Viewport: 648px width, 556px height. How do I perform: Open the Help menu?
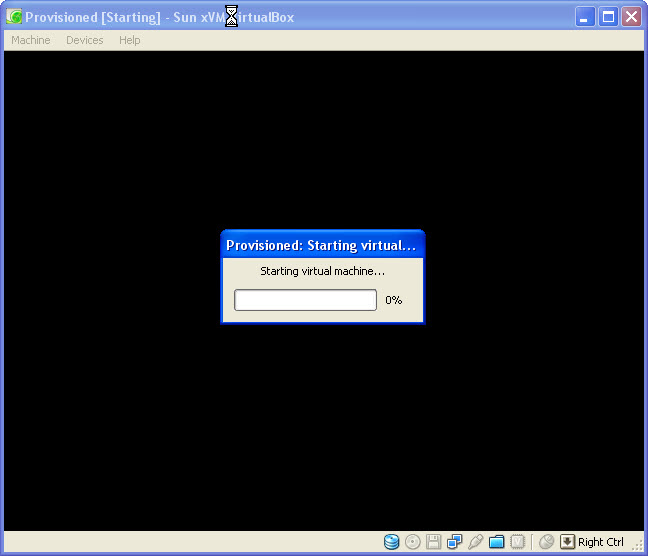130,40
